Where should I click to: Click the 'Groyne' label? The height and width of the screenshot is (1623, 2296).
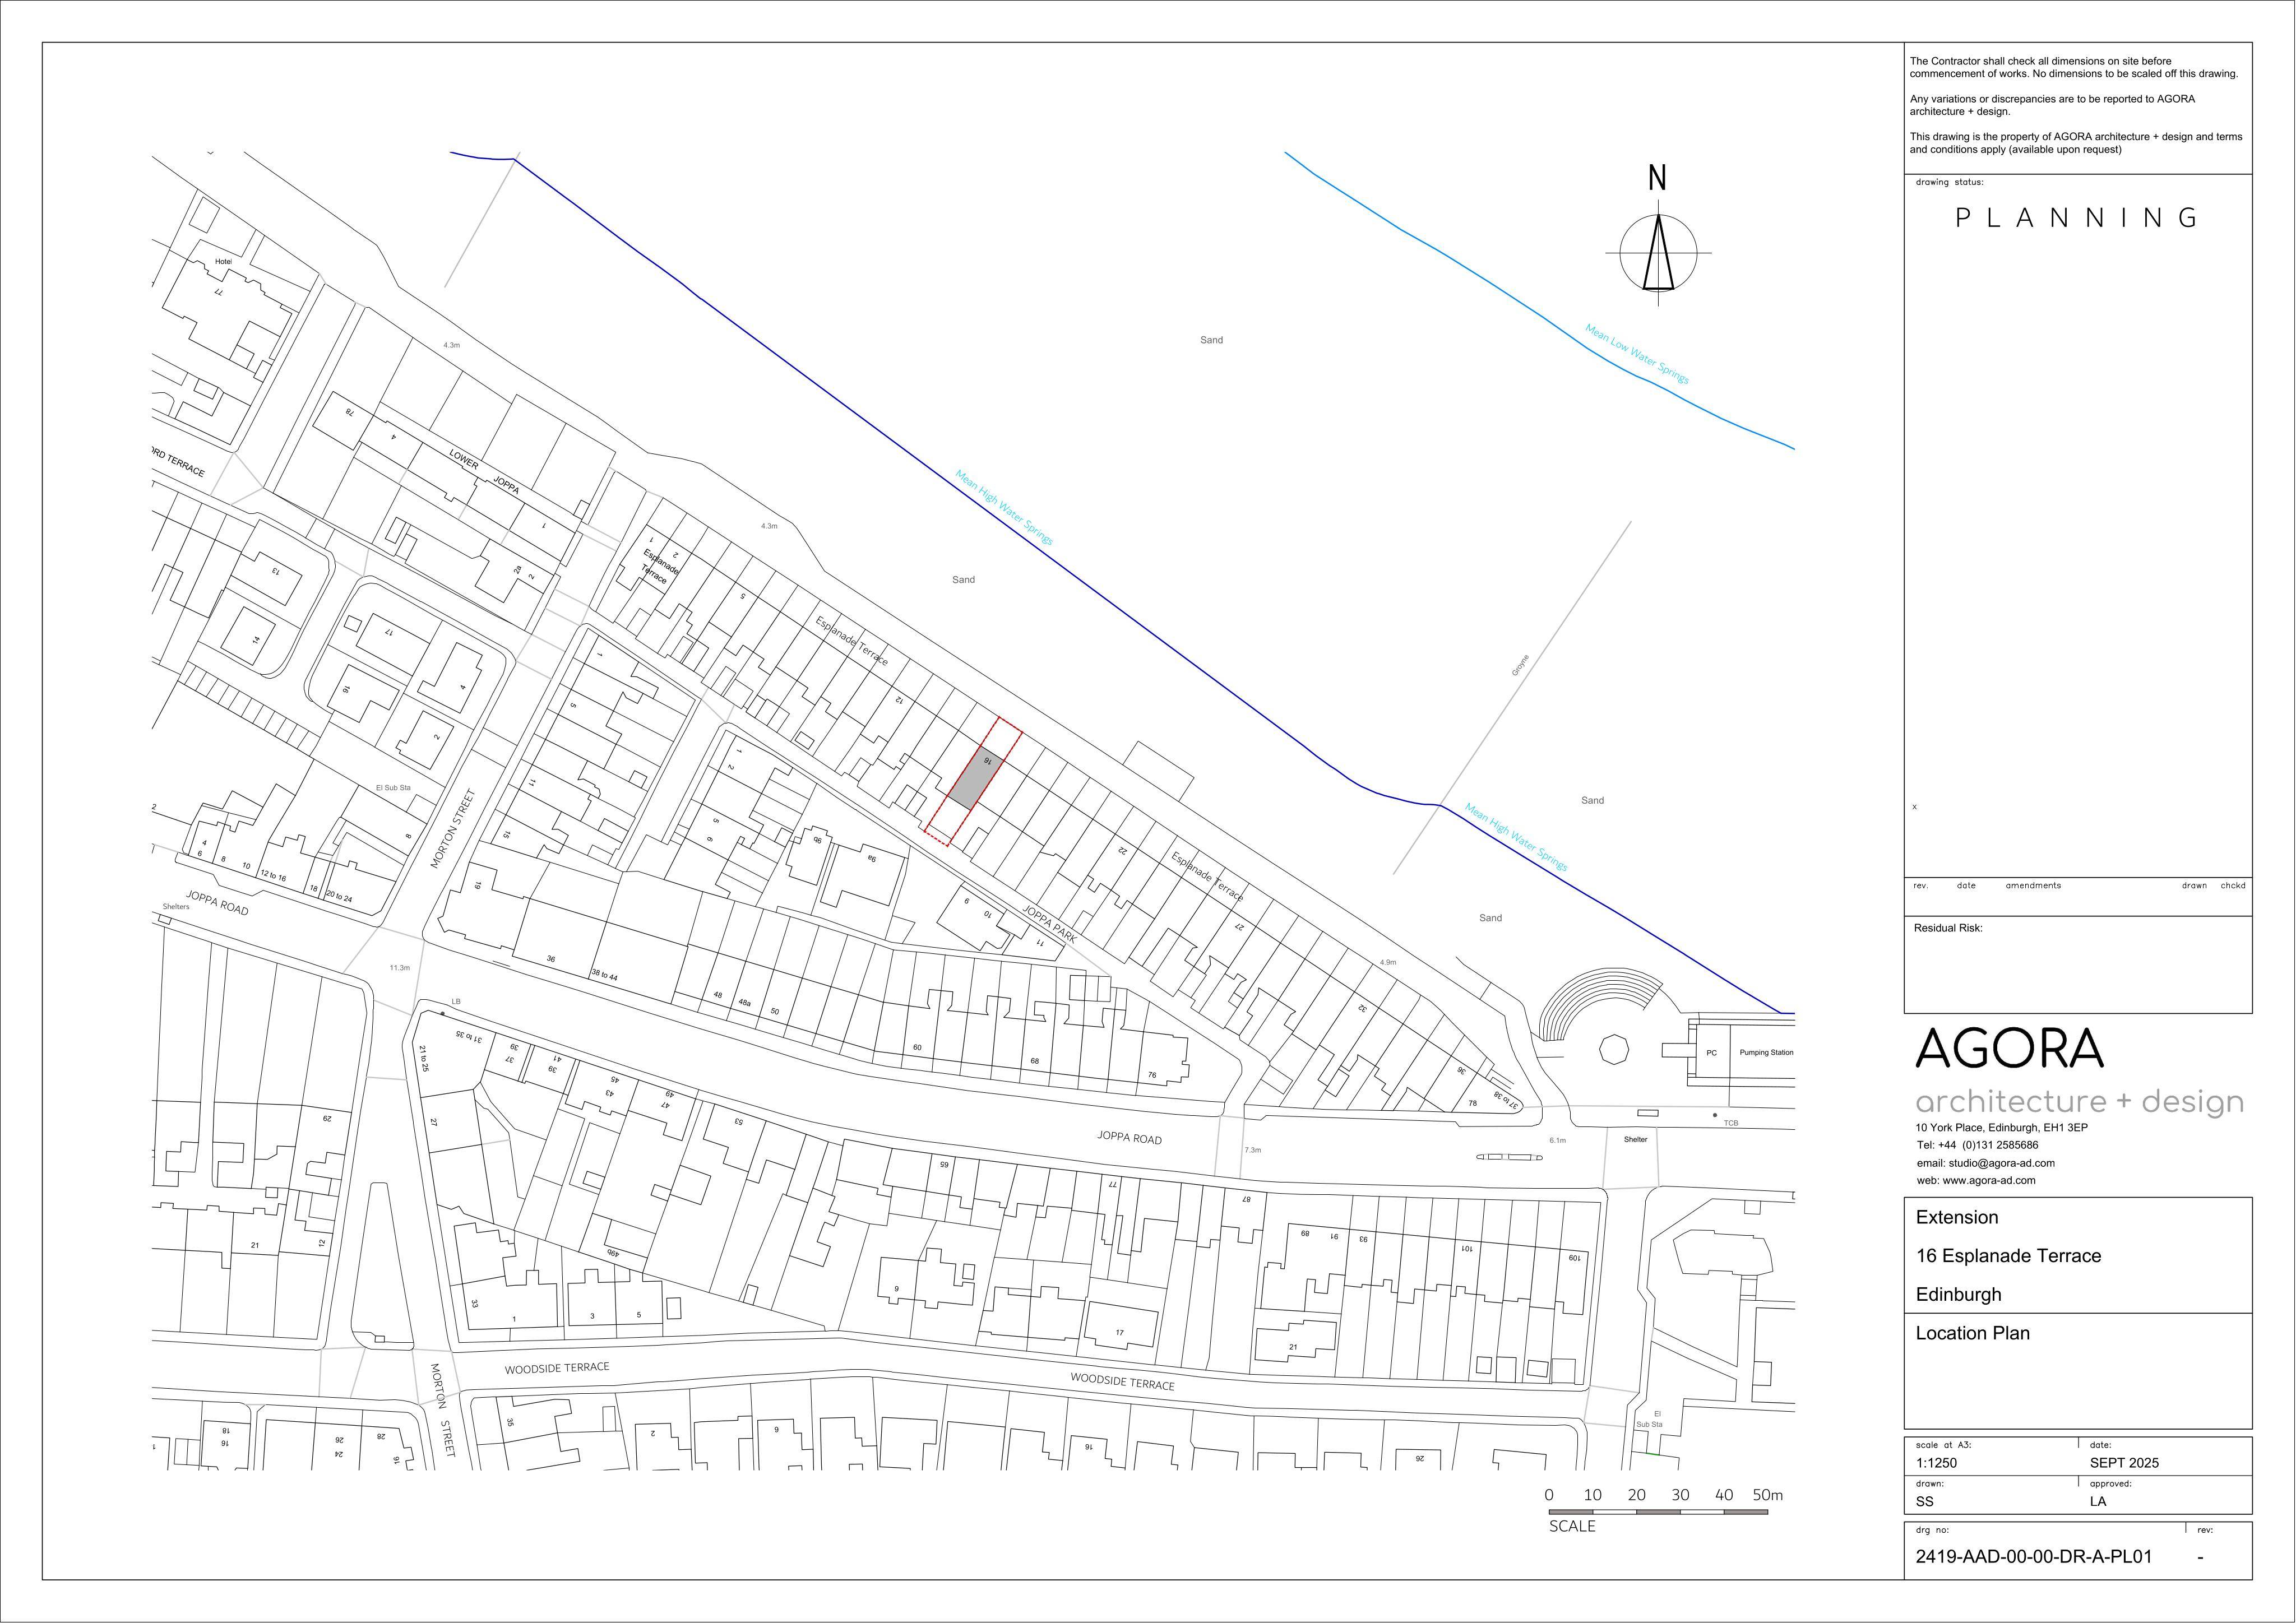(x=1520, y=665)
